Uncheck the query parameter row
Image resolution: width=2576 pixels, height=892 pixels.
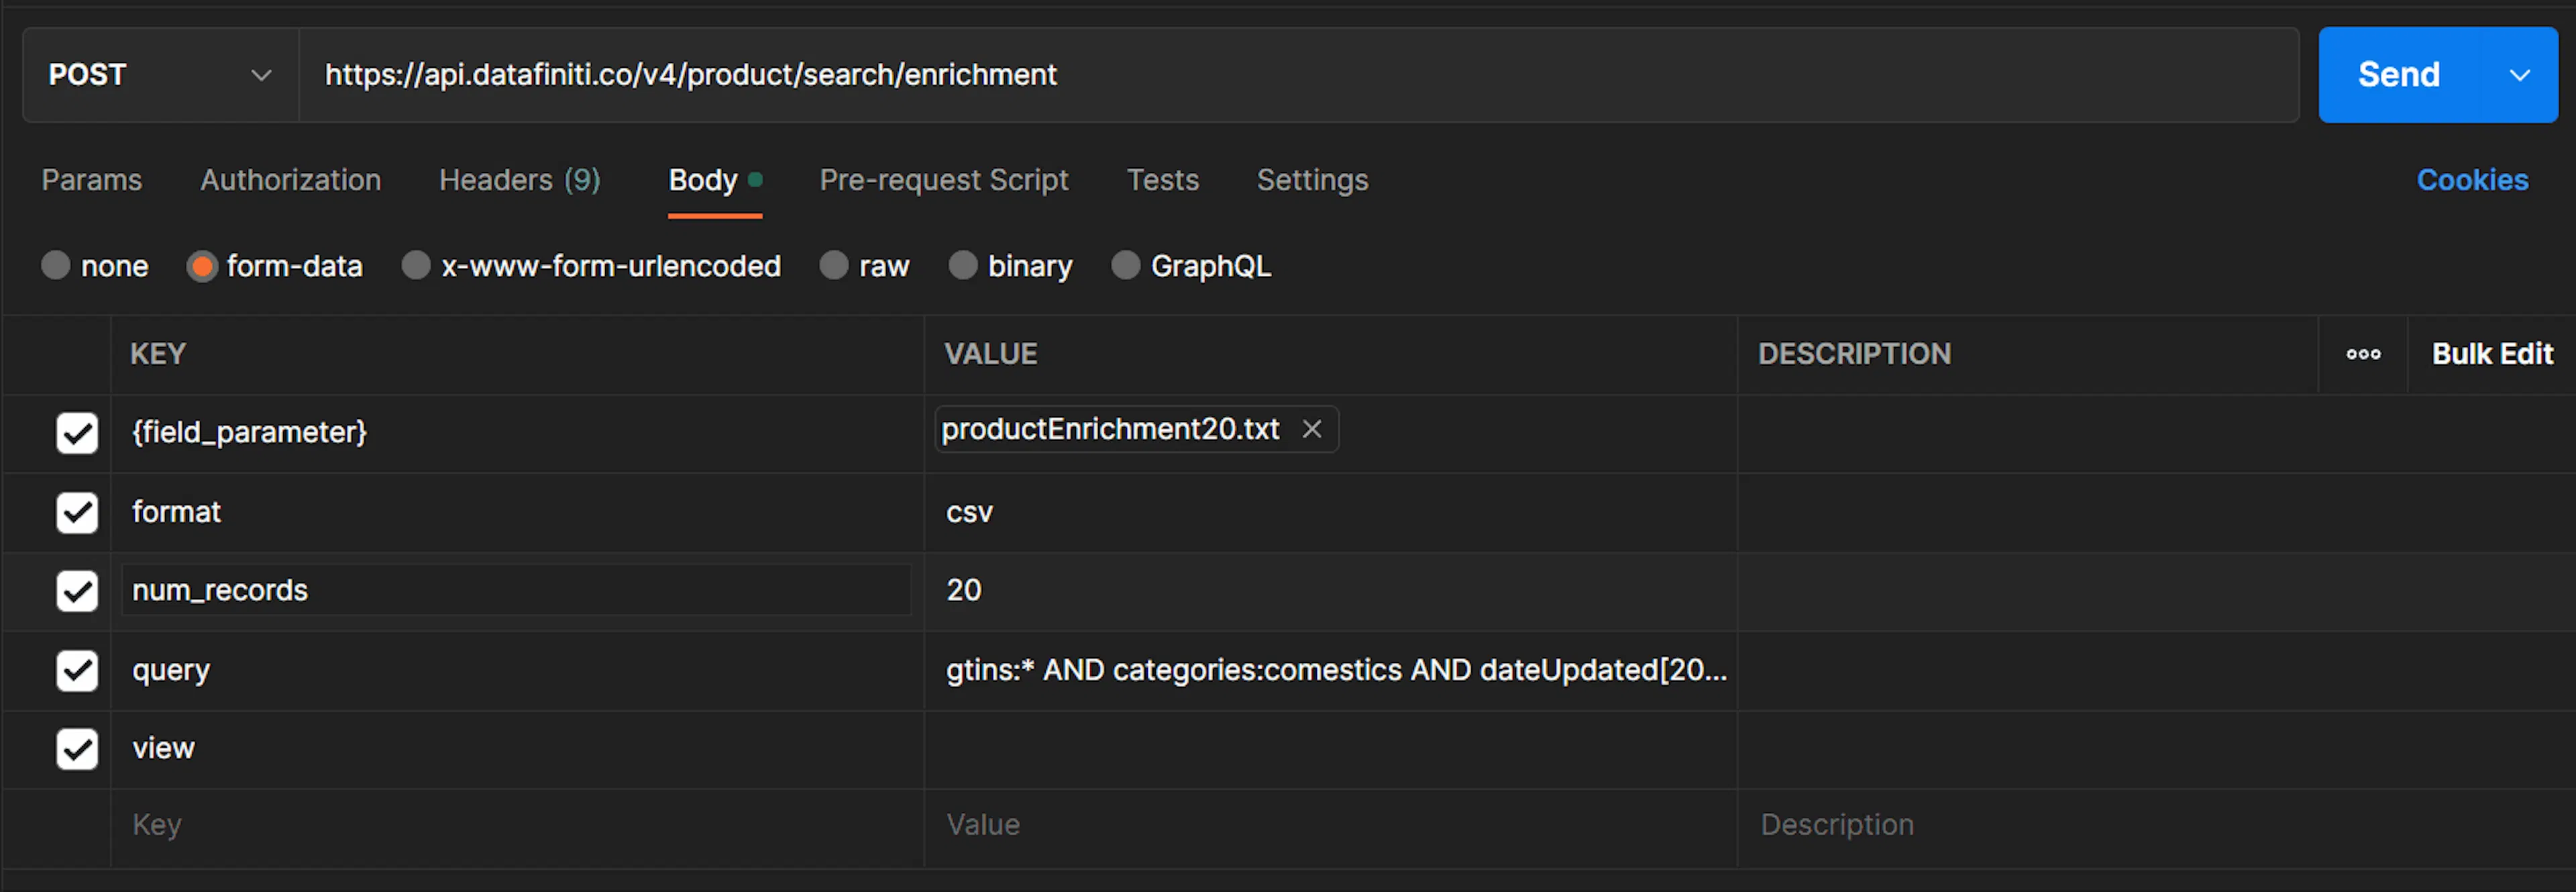(x=77, y=670)
